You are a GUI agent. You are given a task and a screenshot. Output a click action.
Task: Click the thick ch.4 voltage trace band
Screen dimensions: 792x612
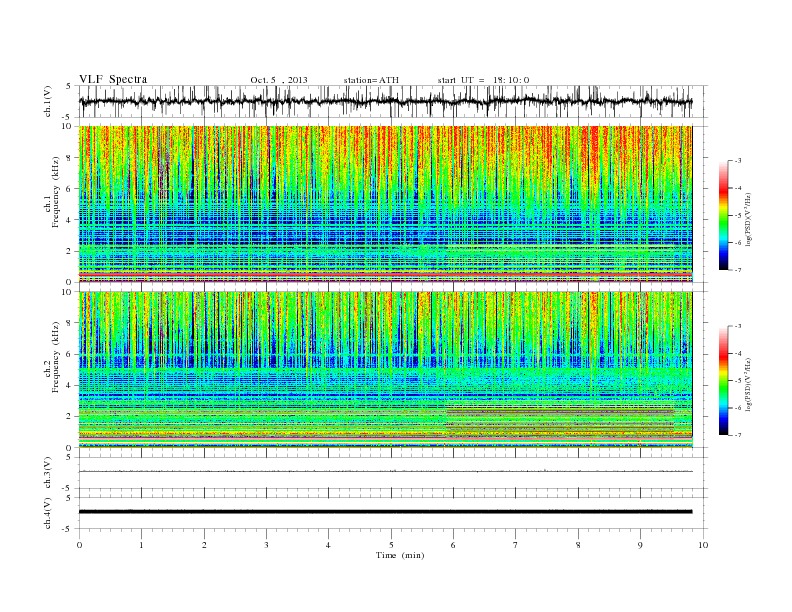point(385,512)
